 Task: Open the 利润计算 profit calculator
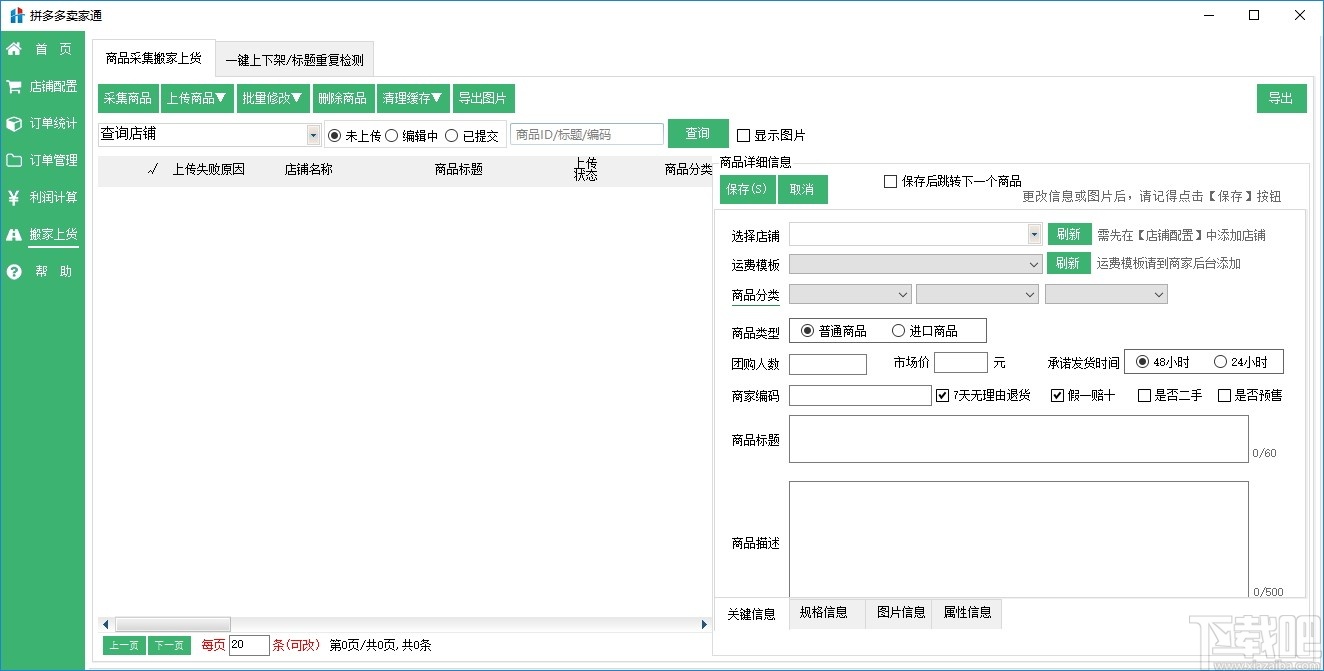42,197
